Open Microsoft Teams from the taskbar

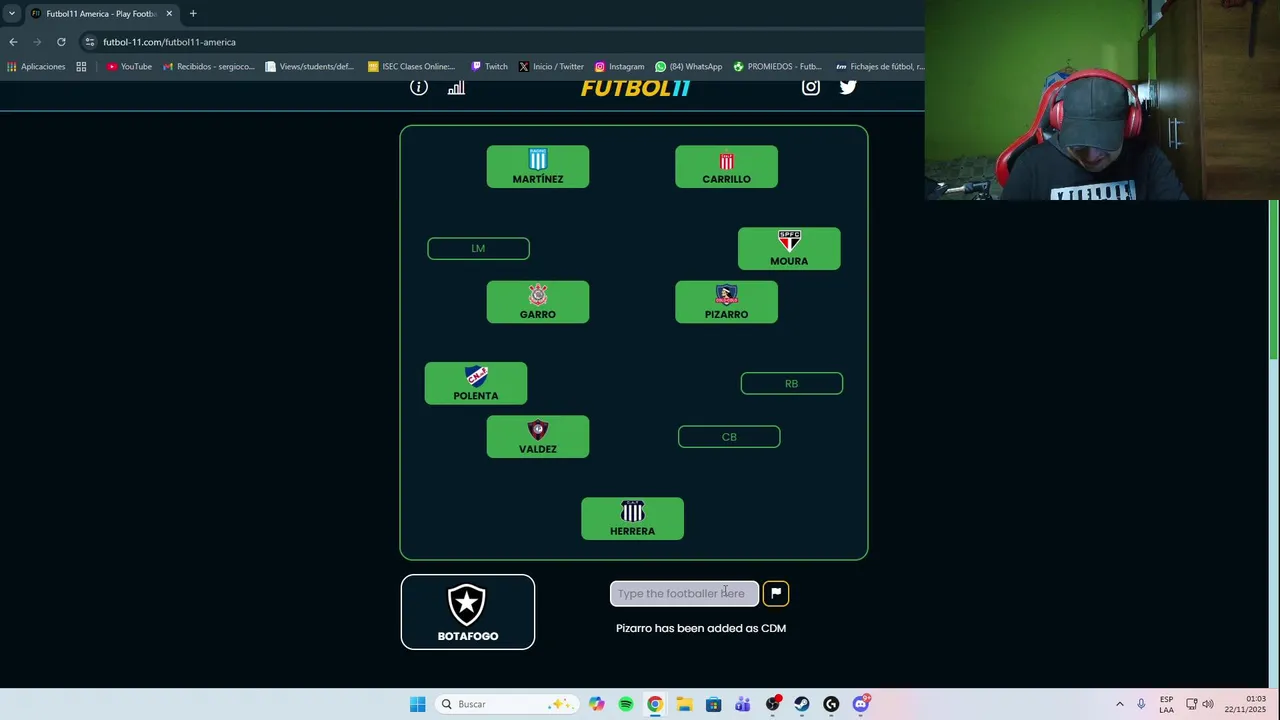pyautogui.click(x=743, y=704)
